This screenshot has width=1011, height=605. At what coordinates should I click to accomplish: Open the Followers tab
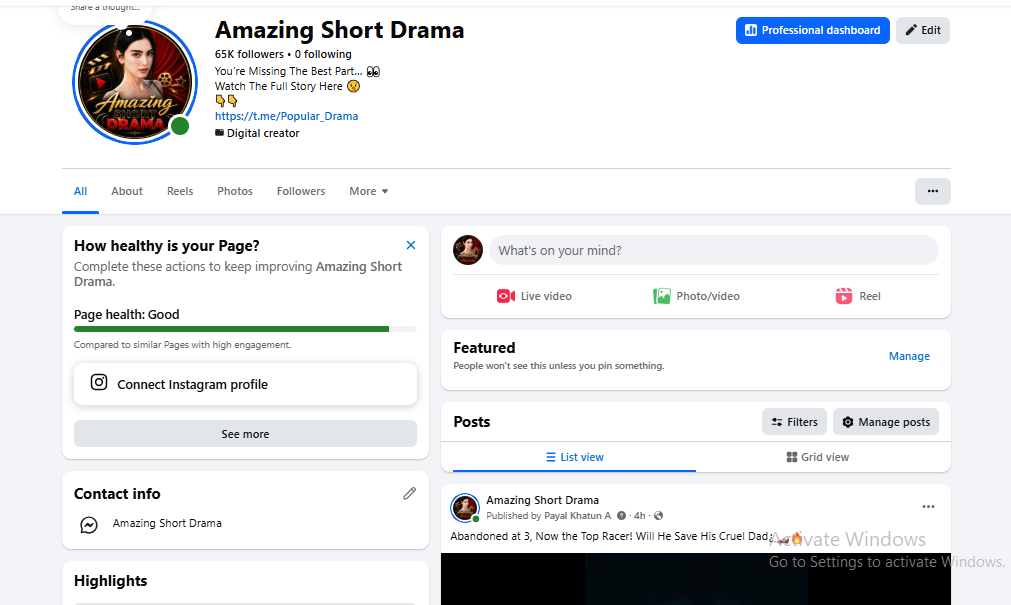point(301,191)
